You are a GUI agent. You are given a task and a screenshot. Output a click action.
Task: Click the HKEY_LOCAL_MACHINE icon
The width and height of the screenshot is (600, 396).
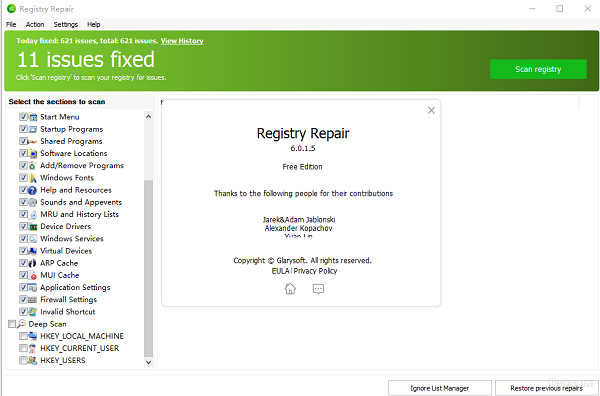pos(33,336)
